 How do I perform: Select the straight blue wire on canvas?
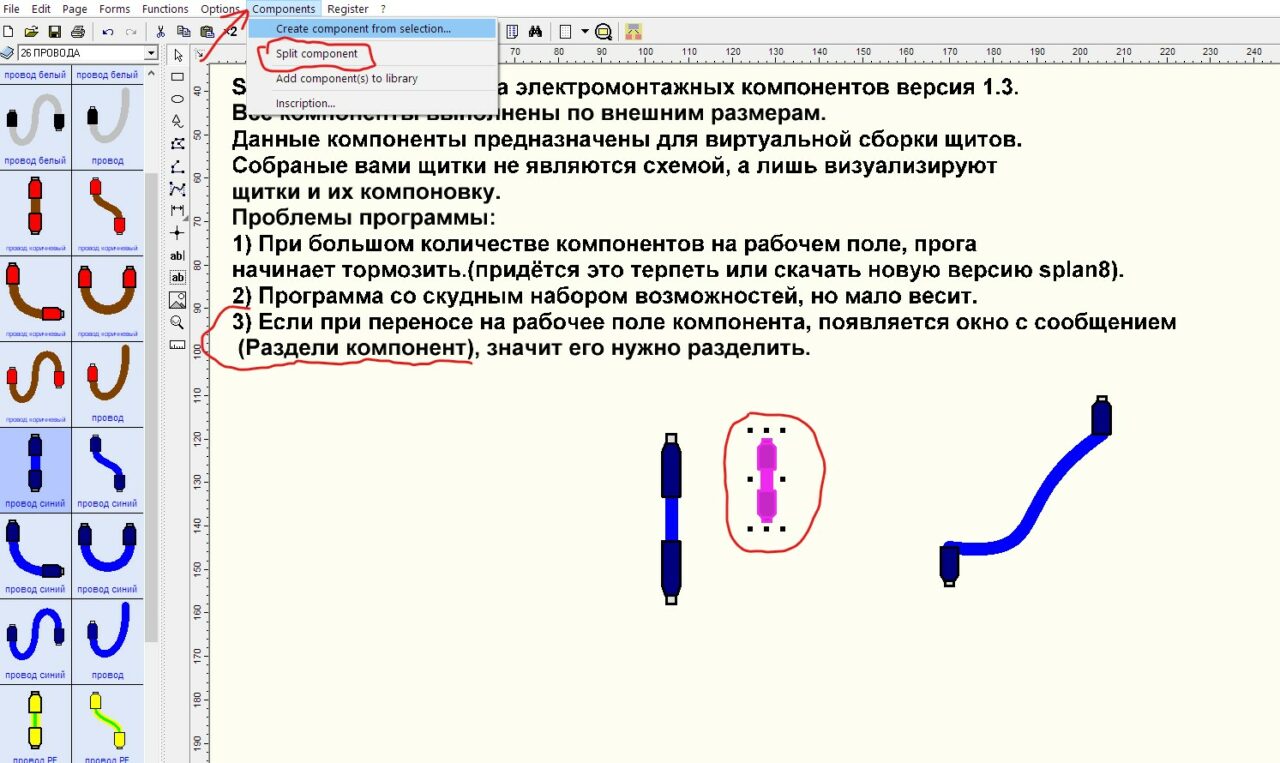671,519
